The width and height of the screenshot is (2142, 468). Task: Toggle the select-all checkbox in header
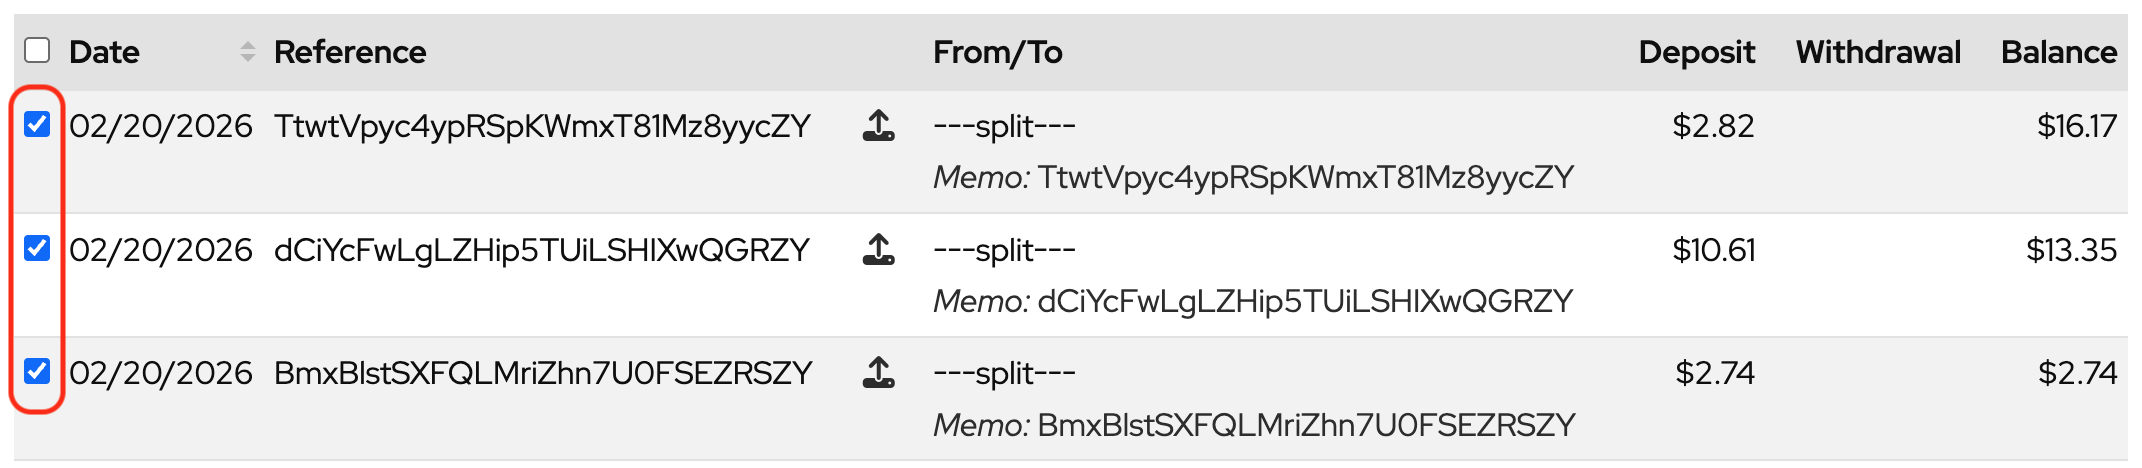click(37, 50)
